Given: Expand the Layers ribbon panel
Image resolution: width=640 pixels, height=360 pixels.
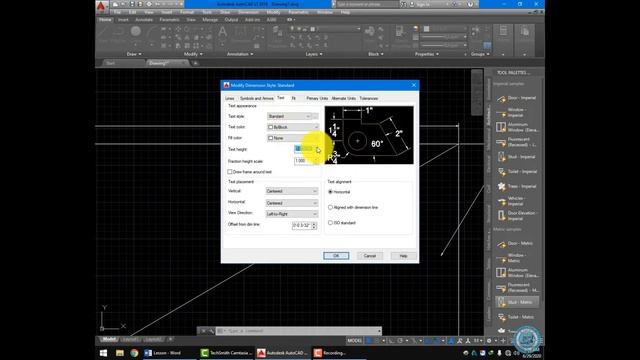Looking at the screenshot, I should point(313,54).
